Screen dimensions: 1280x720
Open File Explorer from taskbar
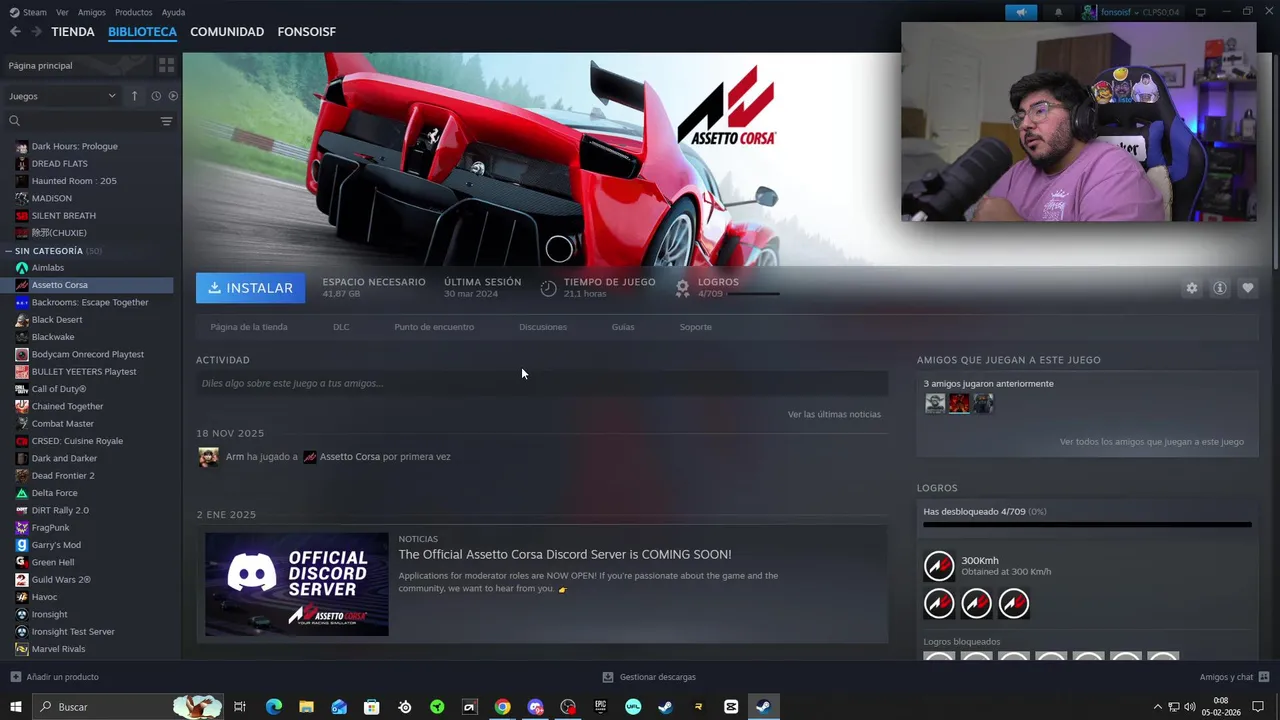[x=306, y=707]
